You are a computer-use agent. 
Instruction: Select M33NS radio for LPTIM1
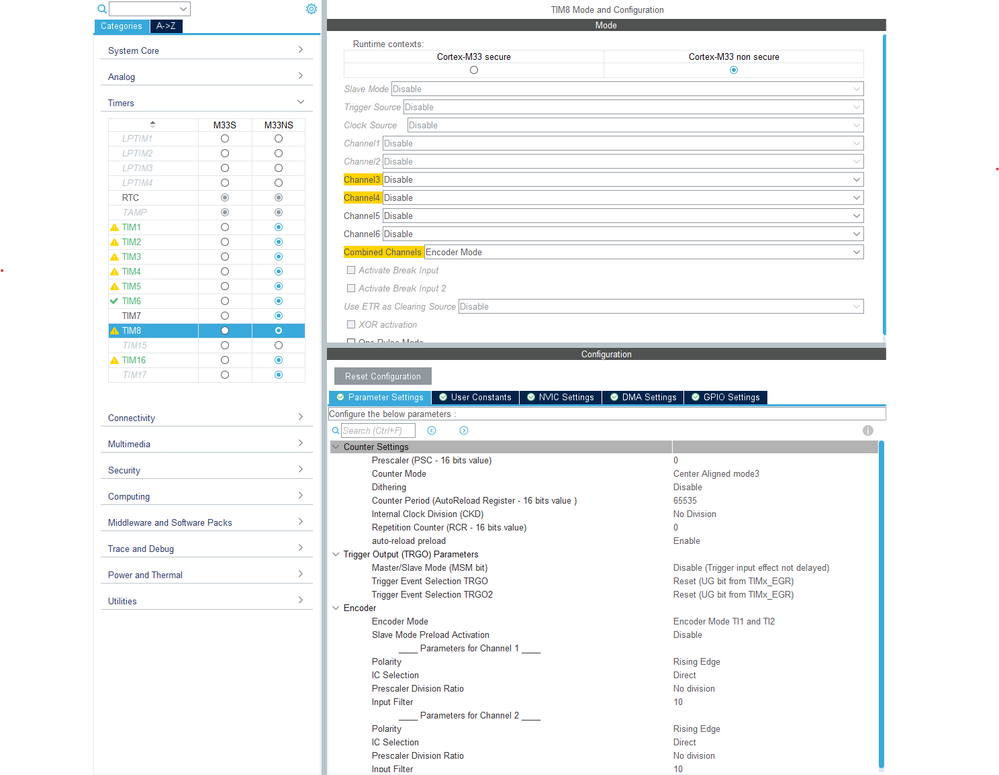coord(278,138)
